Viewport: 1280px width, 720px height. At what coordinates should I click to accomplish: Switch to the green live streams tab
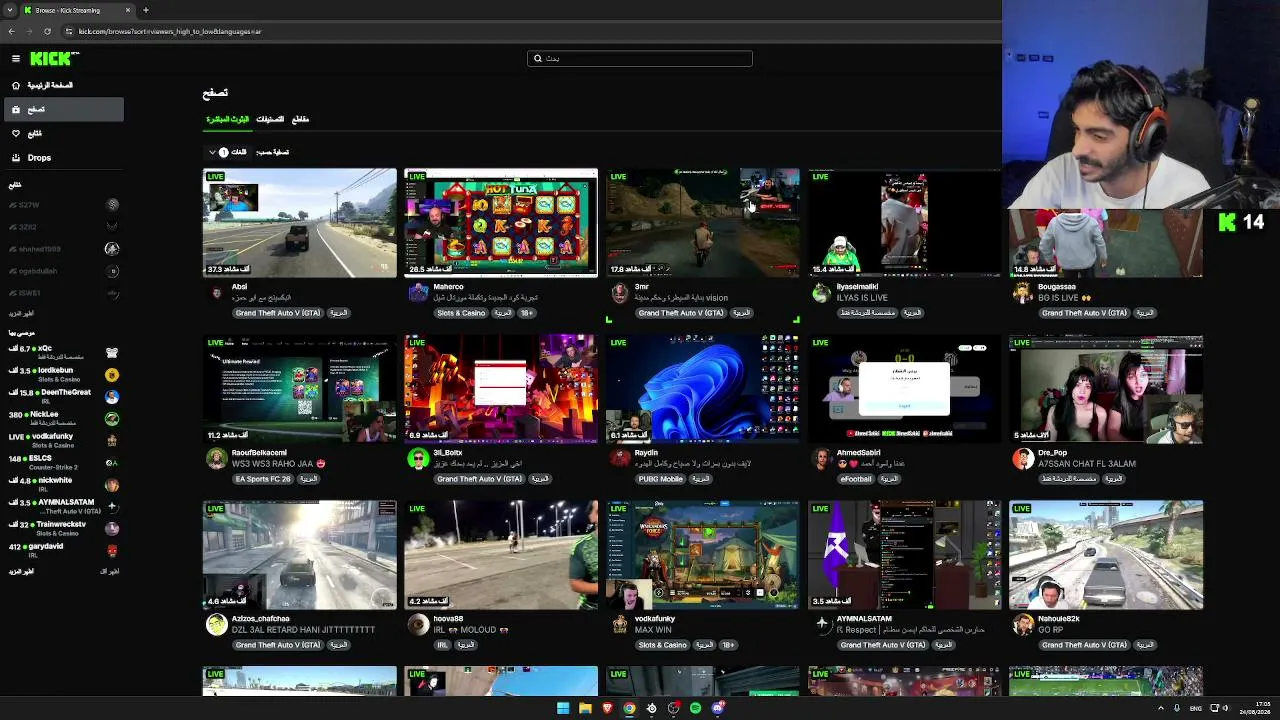[x=228, y=119]
